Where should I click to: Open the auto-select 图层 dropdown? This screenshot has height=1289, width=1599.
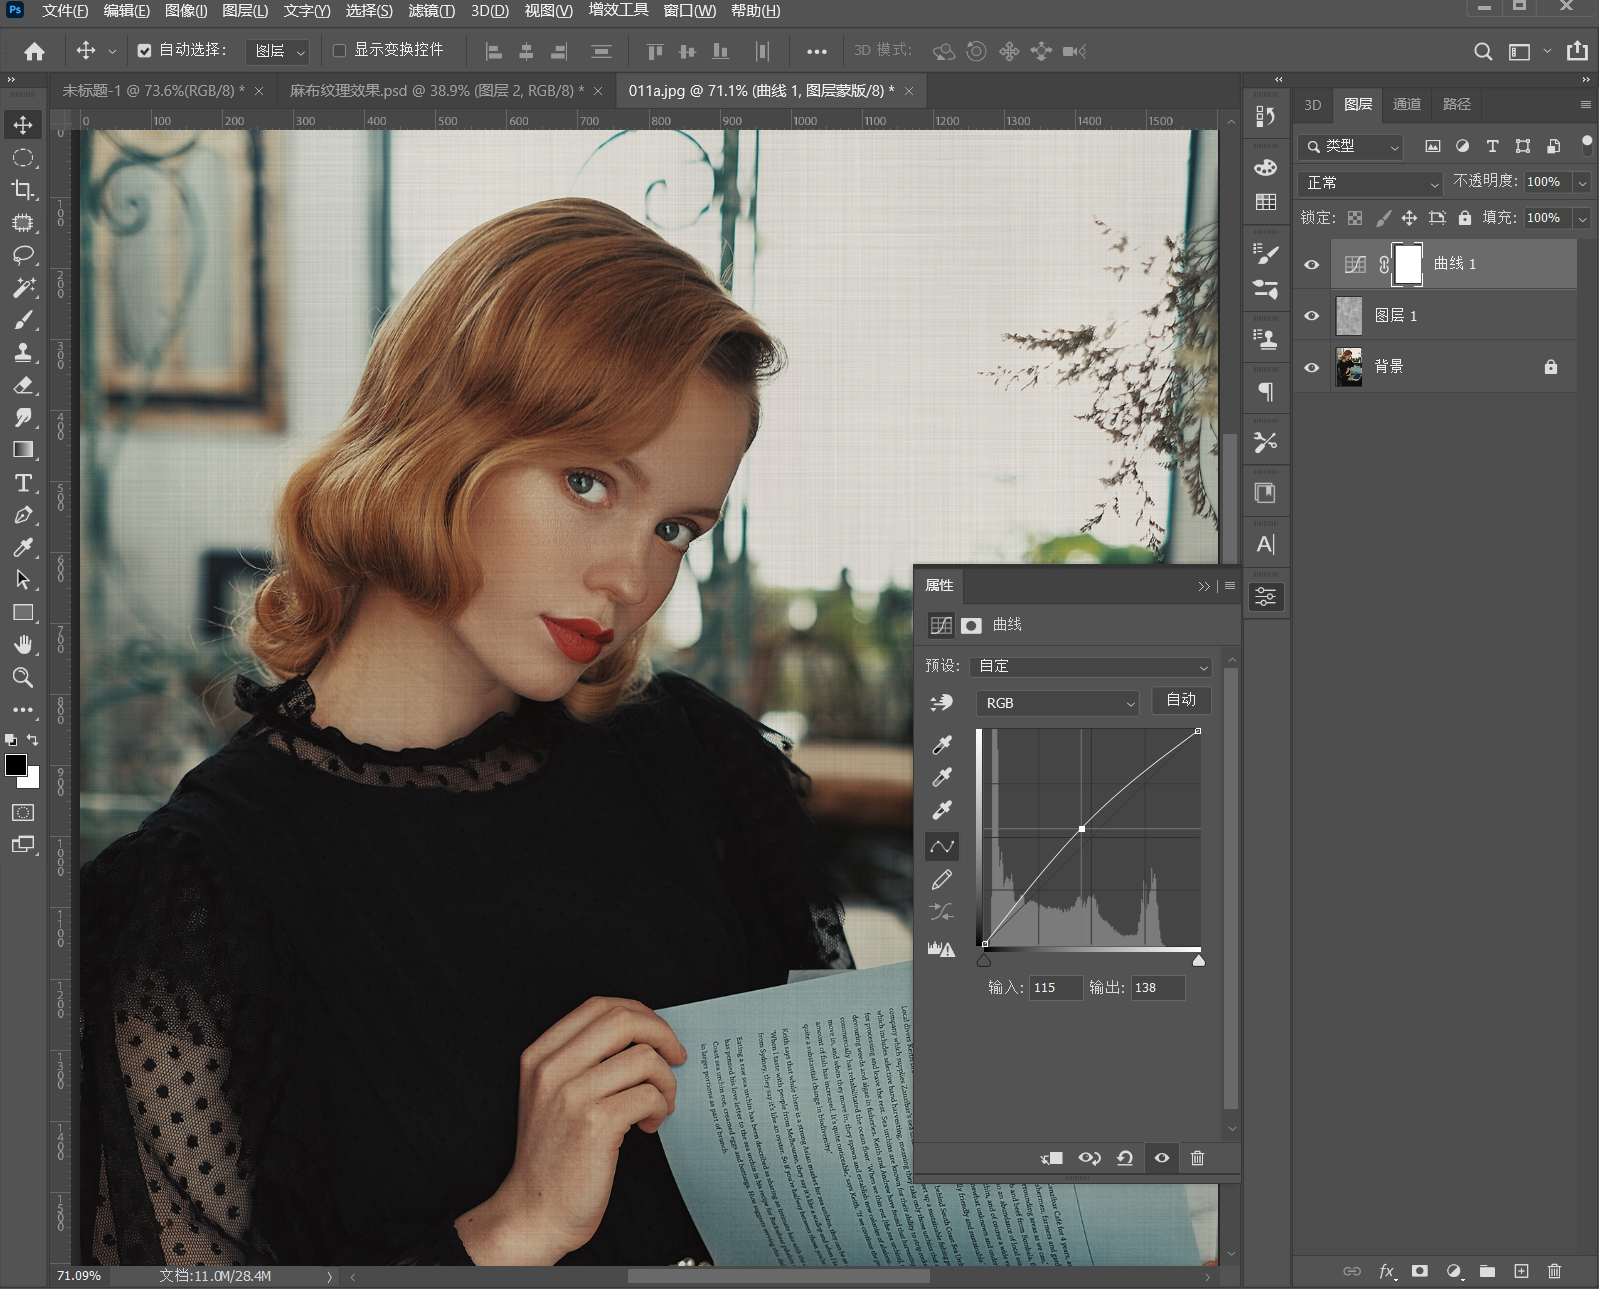[x=277, y=51]
